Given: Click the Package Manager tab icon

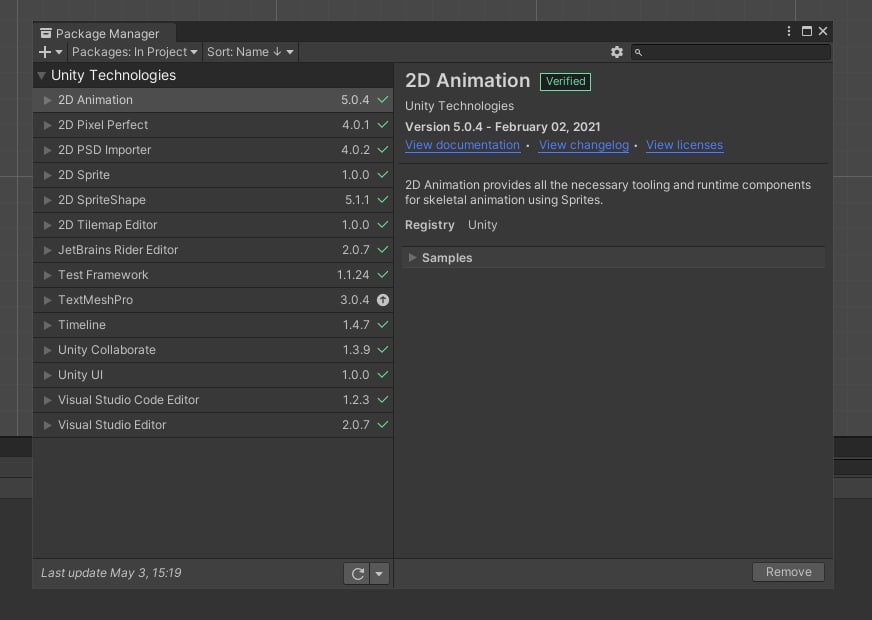Looking at the screenshot, I should [46, 33].
